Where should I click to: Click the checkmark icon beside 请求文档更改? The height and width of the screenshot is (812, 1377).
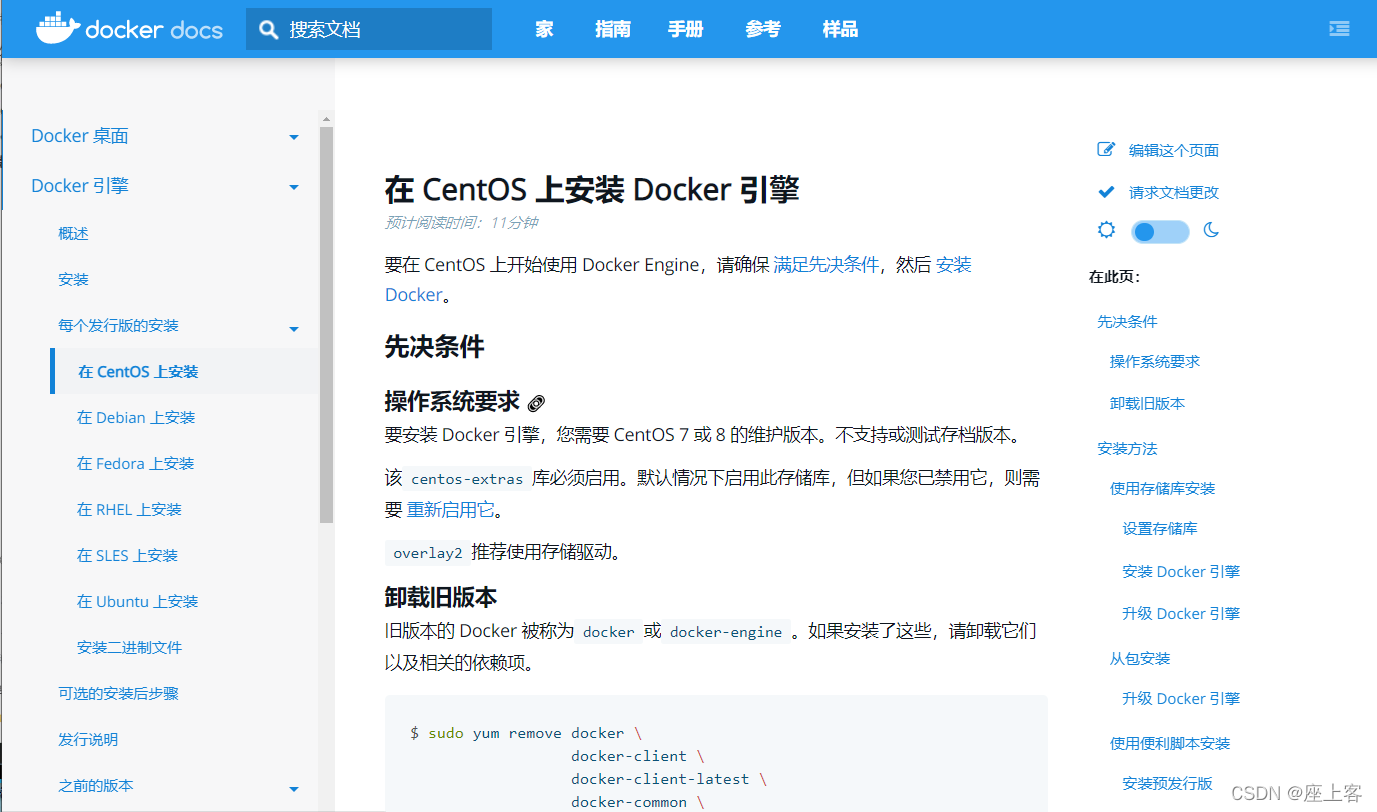coord(1106,191)
